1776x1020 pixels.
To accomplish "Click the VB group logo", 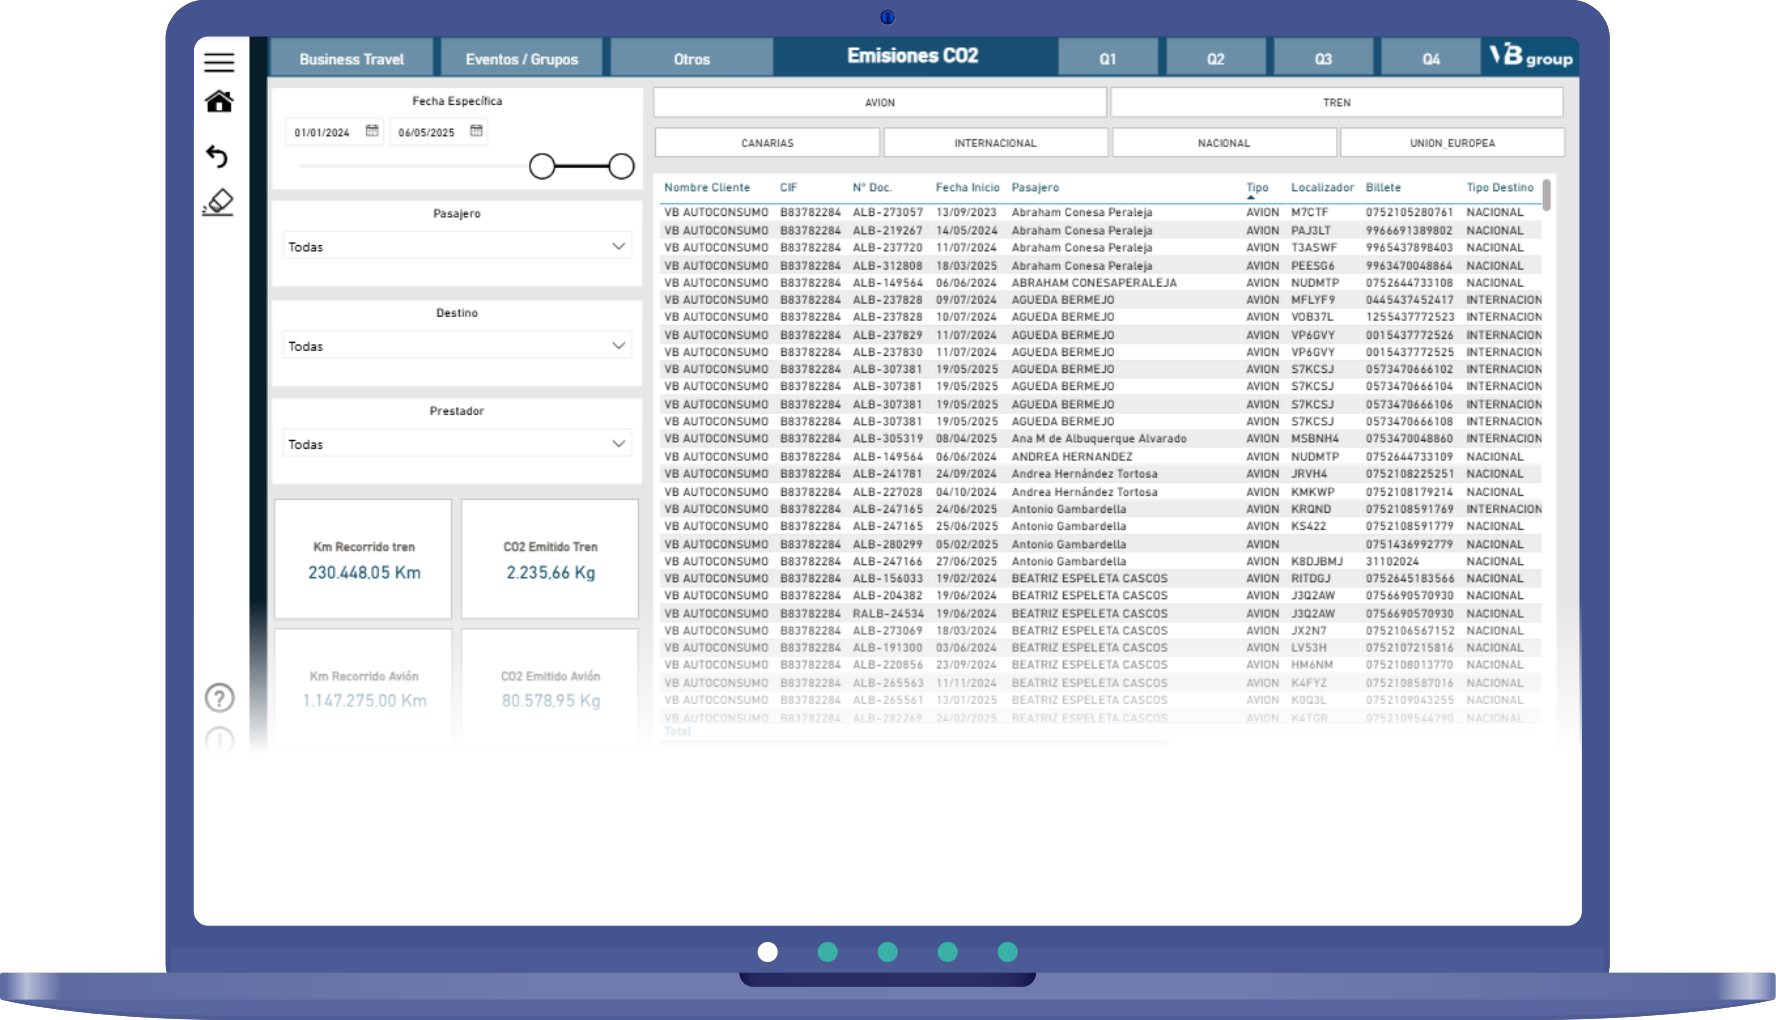I will point(1530,57).
